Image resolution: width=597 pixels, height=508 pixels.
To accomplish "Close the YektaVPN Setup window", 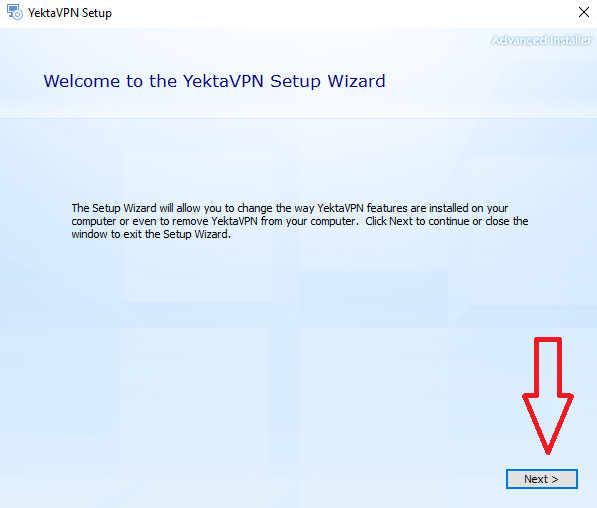I will [584, 12].
